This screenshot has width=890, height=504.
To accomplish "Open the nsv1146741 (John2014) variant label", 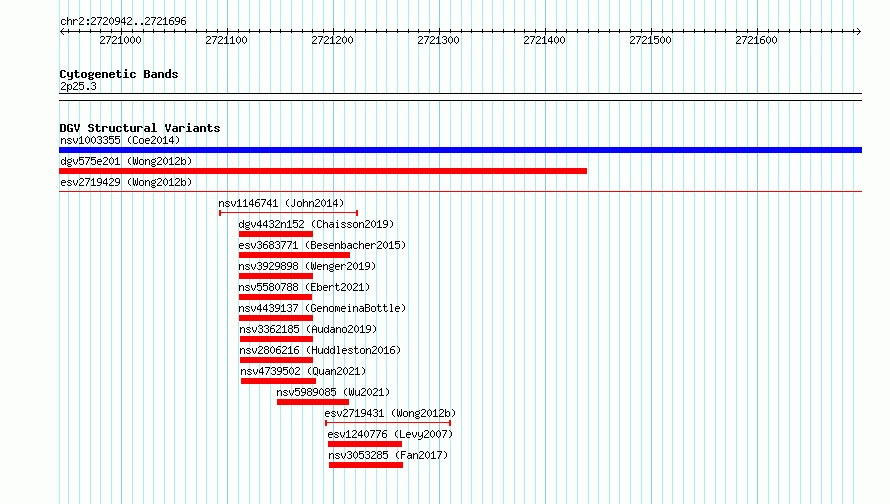I will point(281,203).
